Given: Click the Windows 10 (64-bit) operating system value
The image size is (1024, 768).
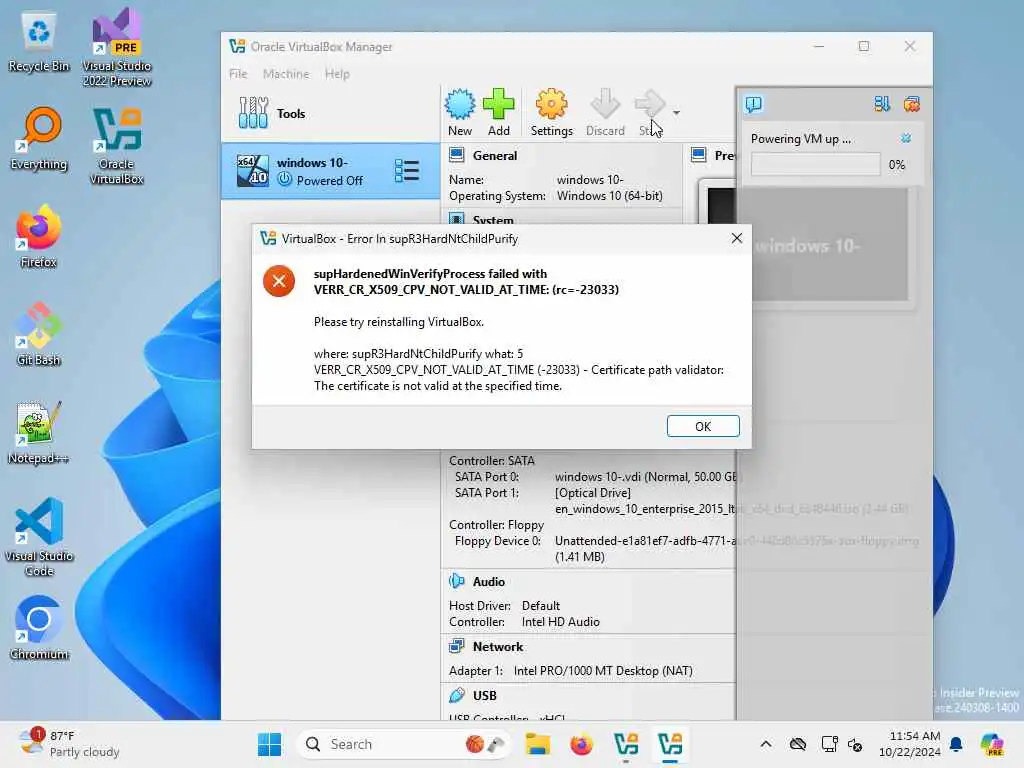Looking at the screenshot, I should pos(609,196).
